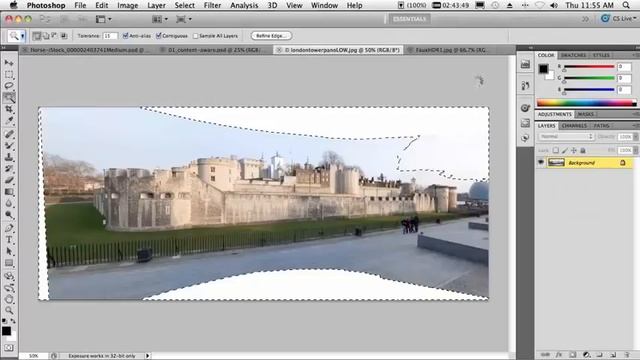The height and width of the screenshot is (360, 640).
Task: Open the blend mode Normal dropdown
Action: point(566,136)
